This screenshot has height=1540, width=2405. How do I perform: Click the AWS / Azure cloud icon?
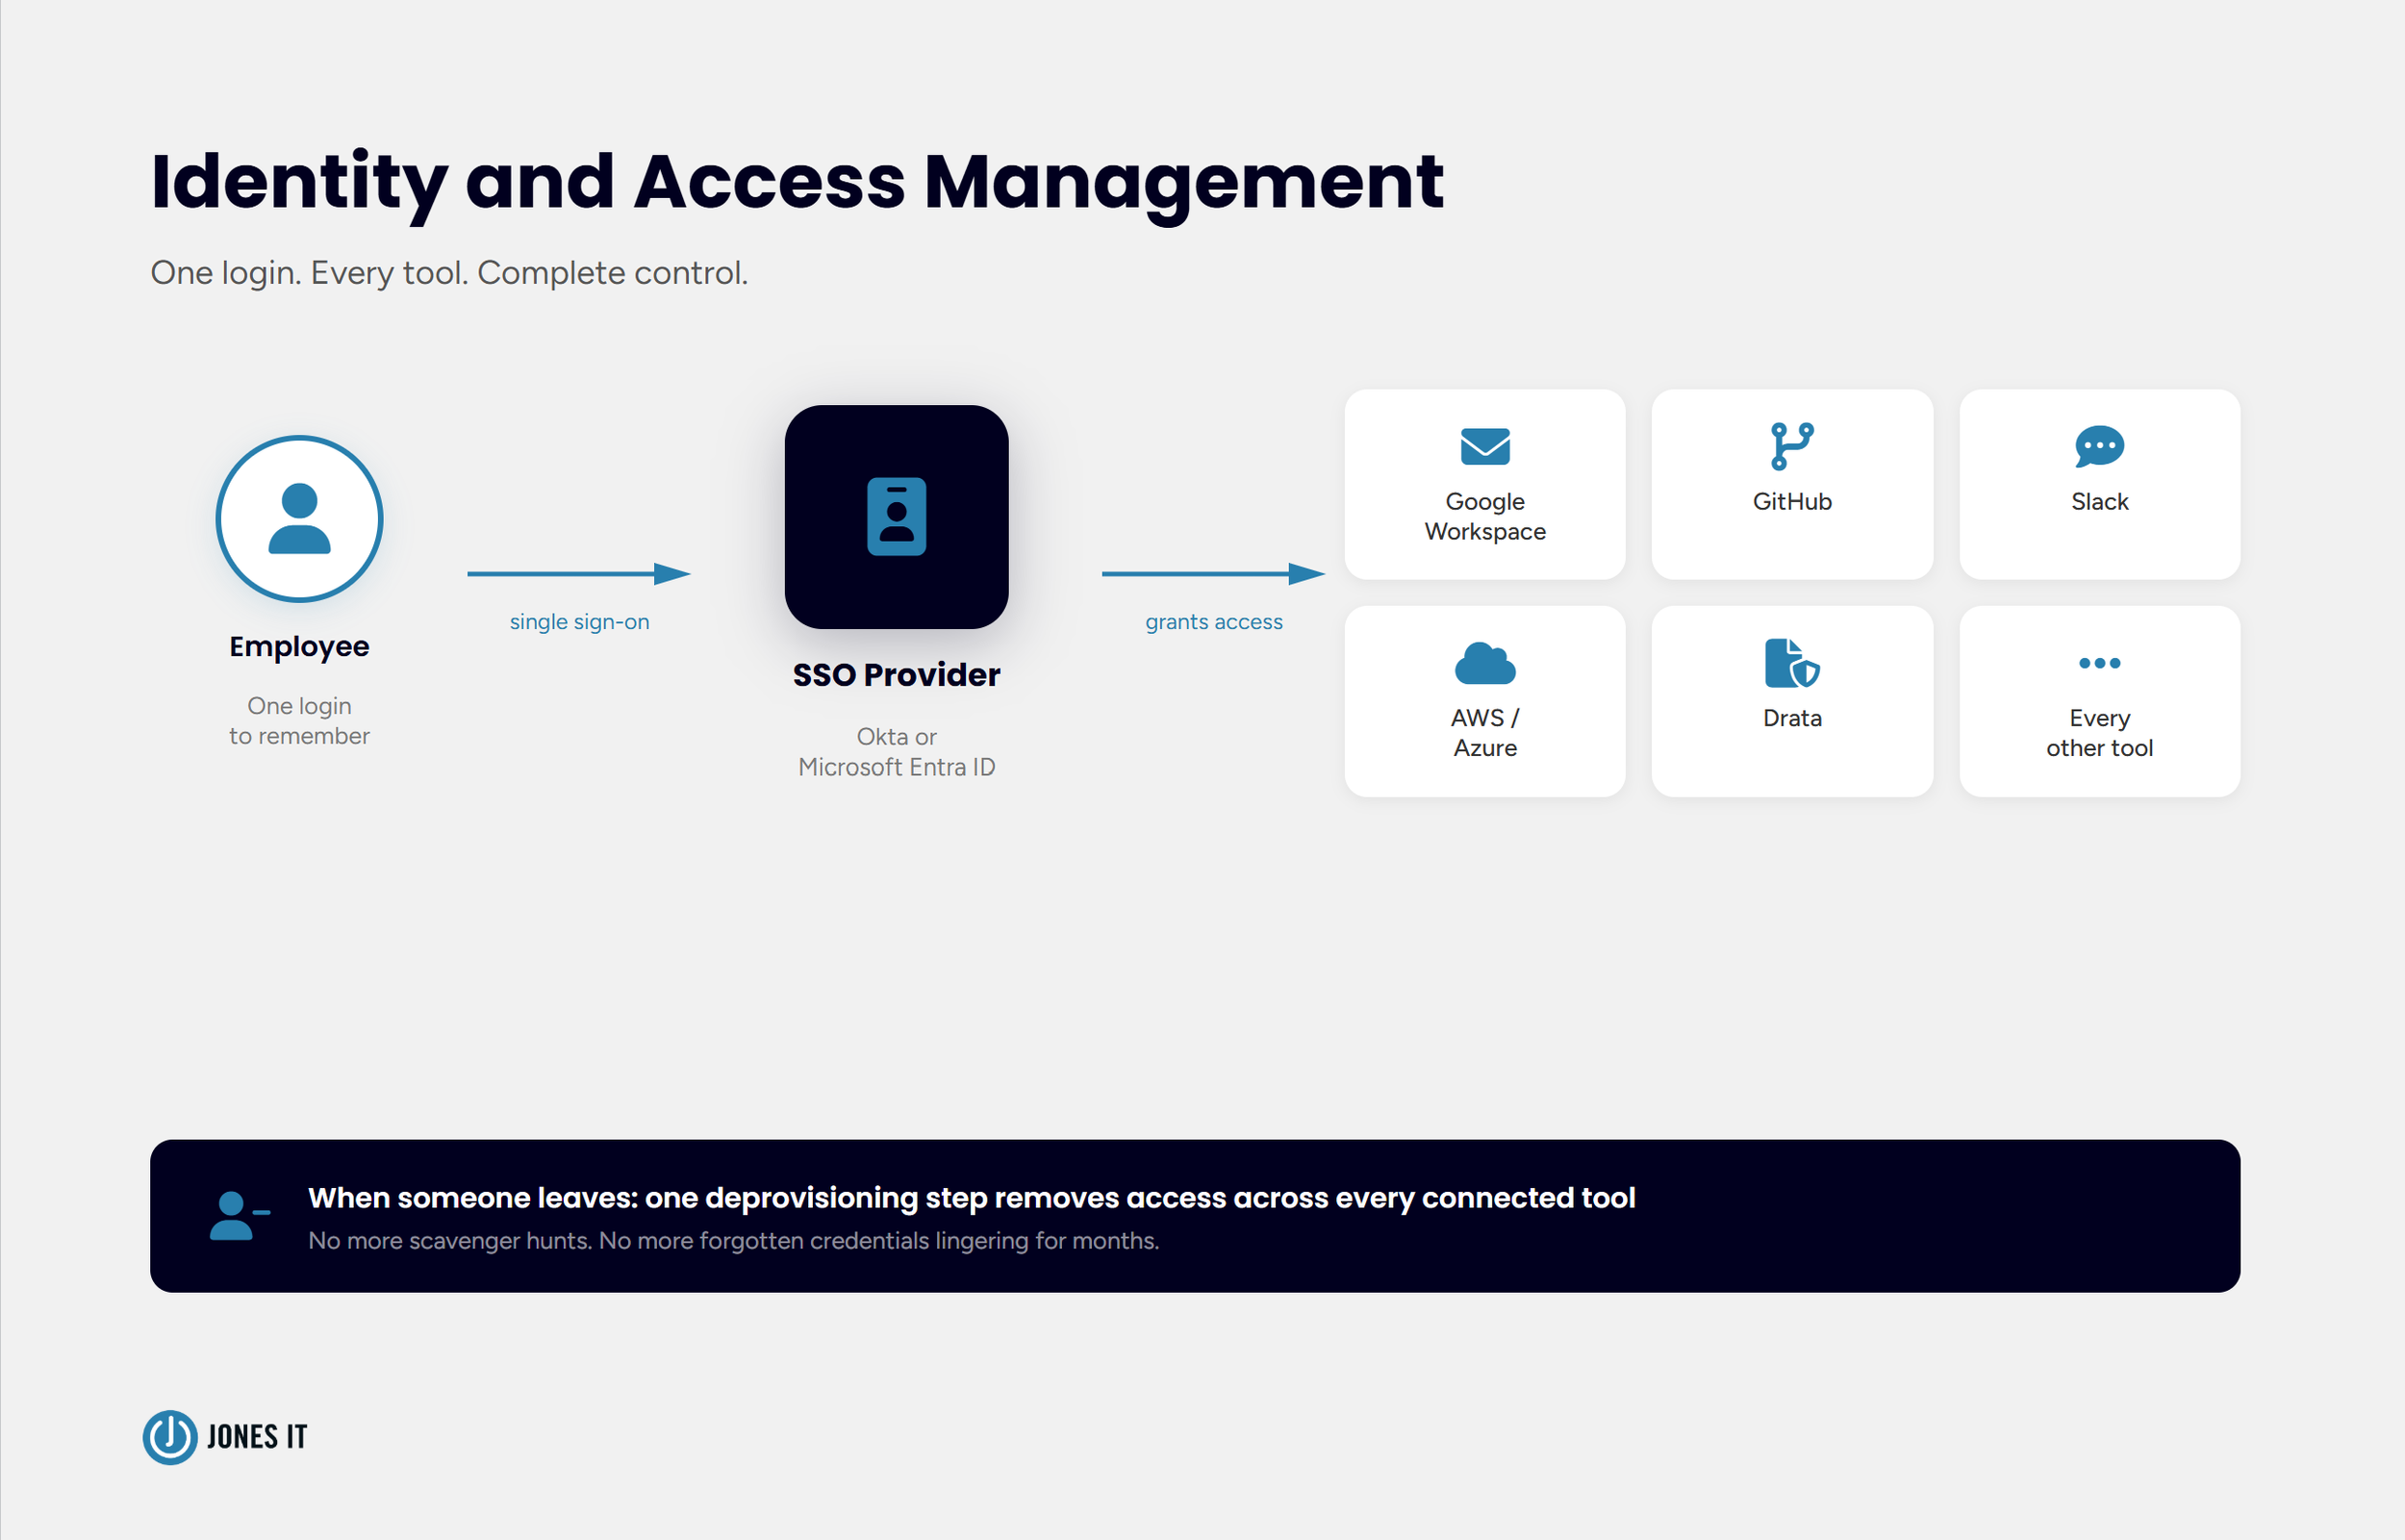click(1485, 663)
